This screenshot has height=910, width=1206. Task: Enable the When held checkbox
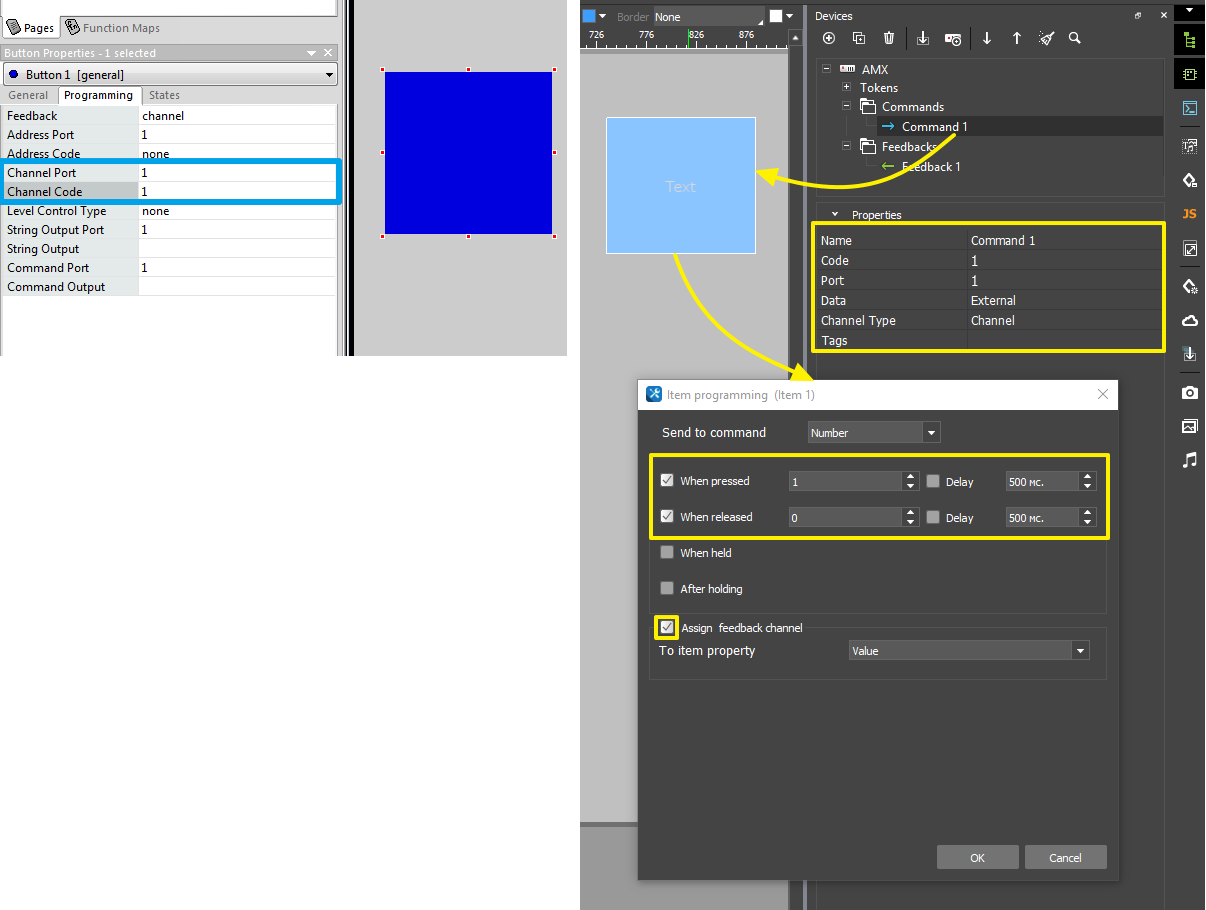[667, 553]
